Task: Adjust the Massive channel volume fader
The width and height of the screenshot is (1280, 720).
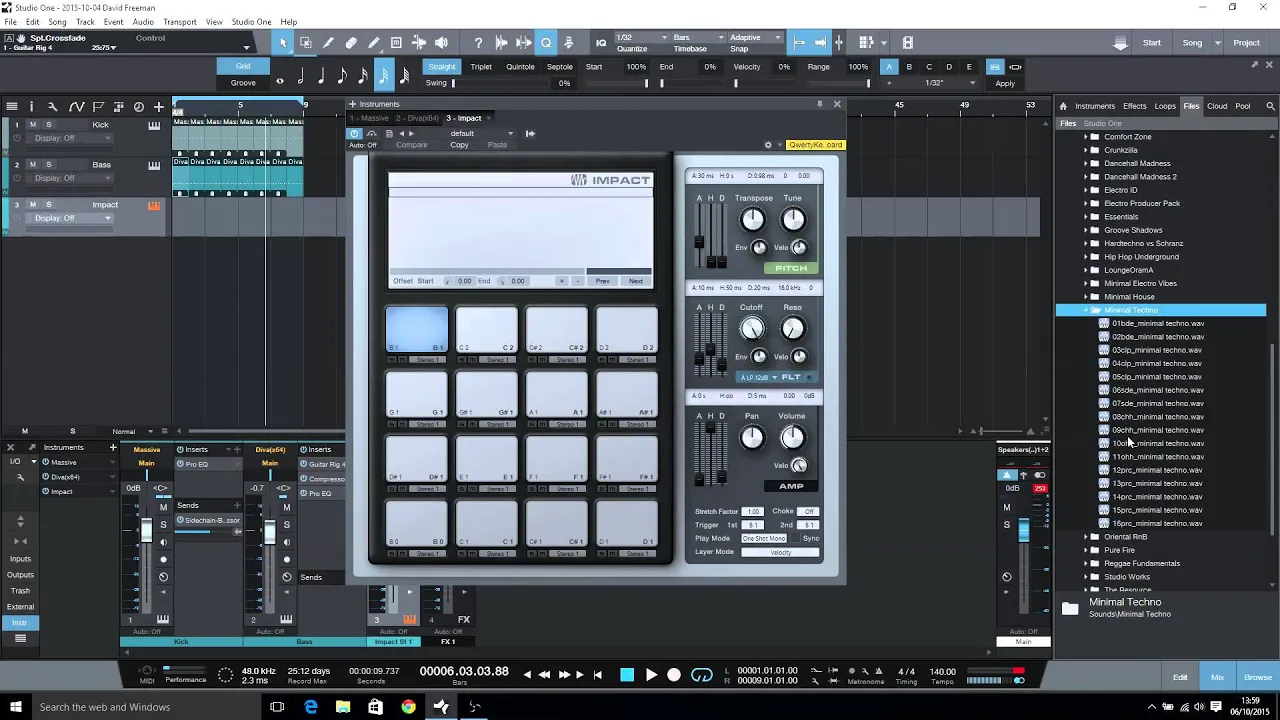Action: click(146, 531)
